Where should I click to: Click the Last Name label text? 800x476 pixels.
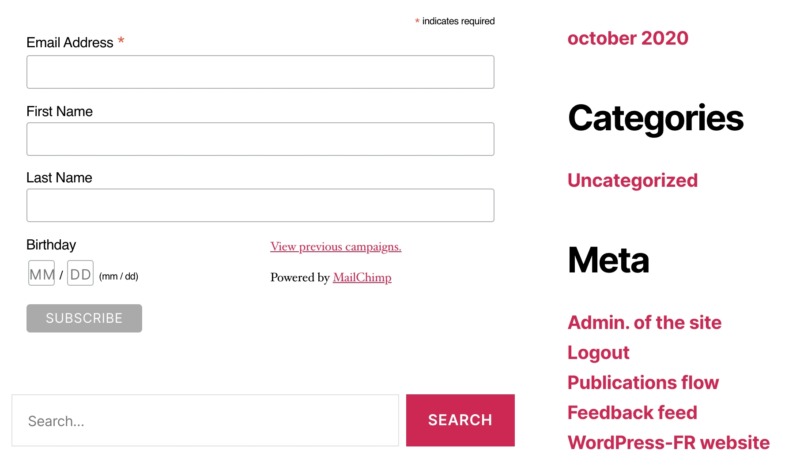[59, 178]
